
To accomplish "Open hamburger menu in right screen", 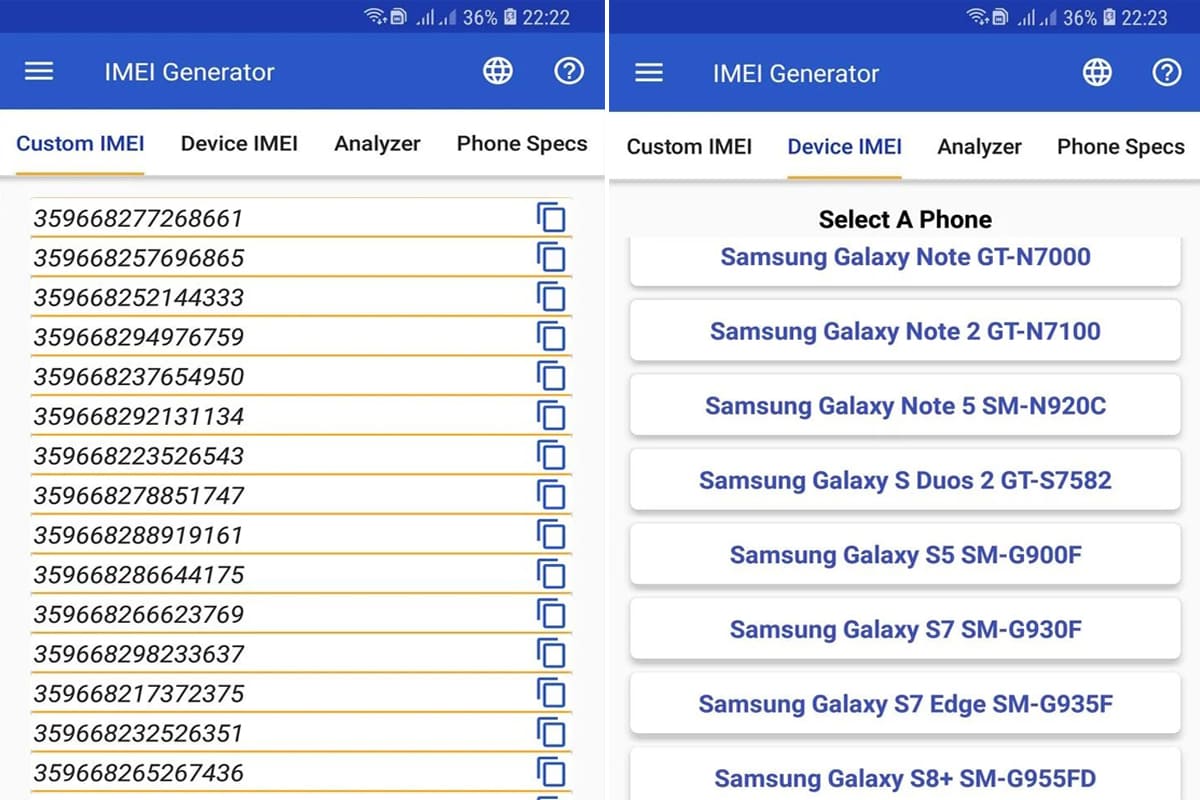I will pos(649,73).
